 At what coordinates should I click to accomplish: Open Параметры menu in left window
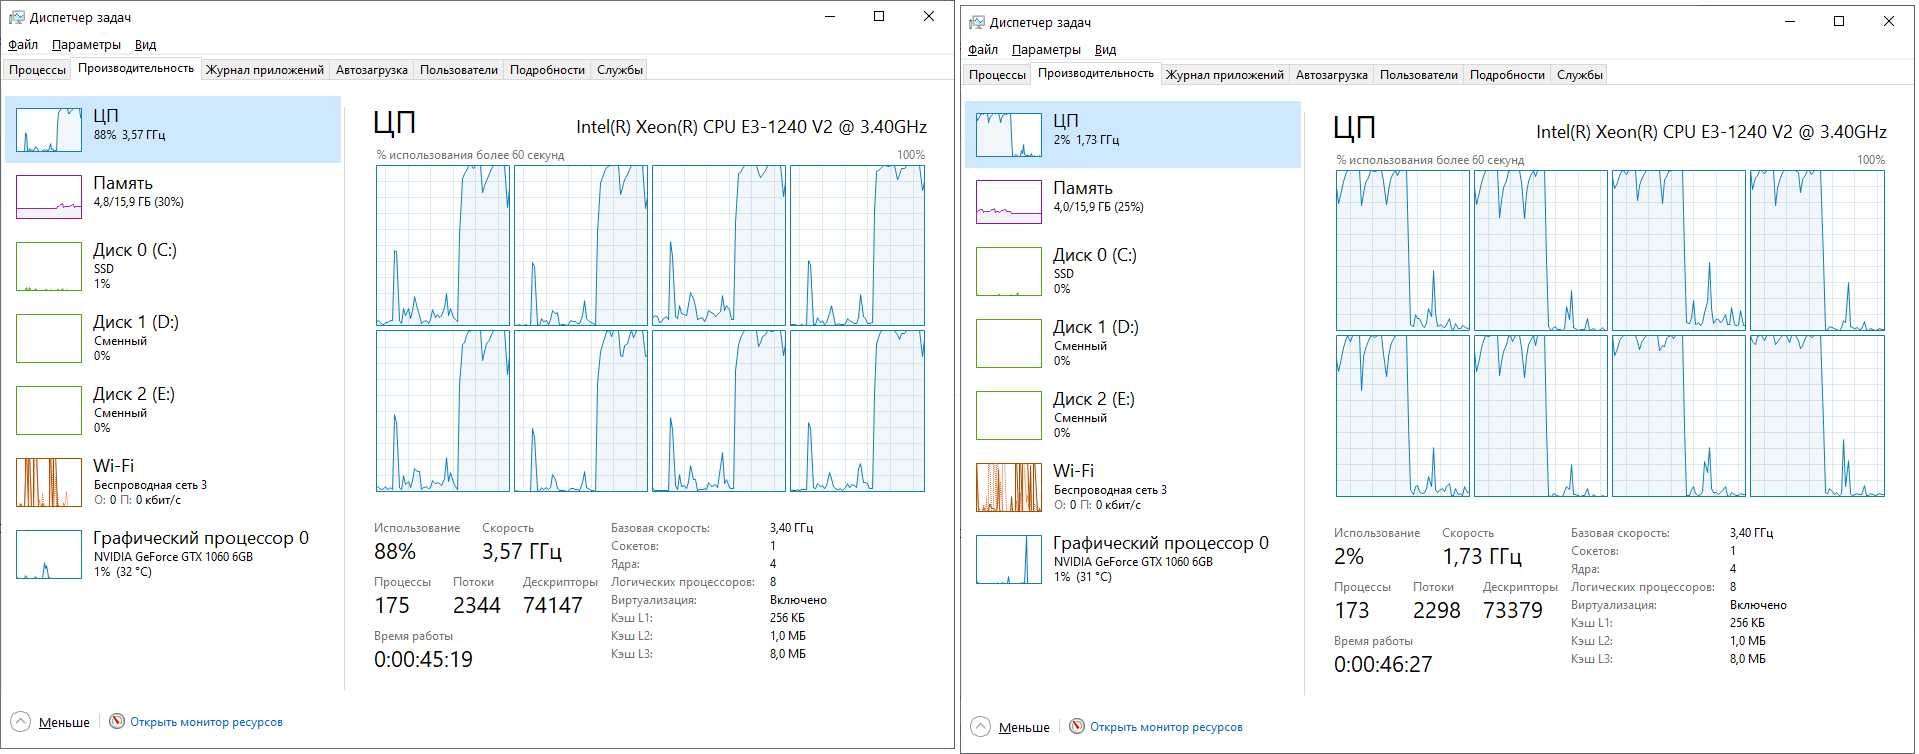tap(86, 44)
